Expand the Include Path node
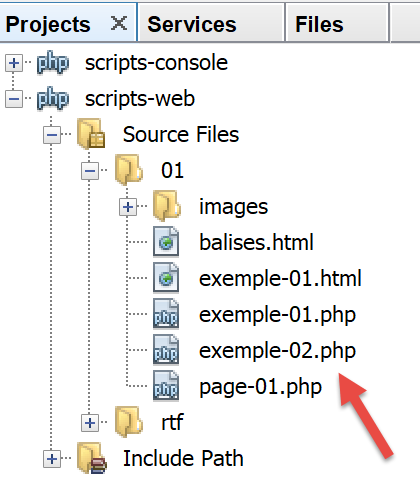420x501 pixels. (x=52, y=459)
